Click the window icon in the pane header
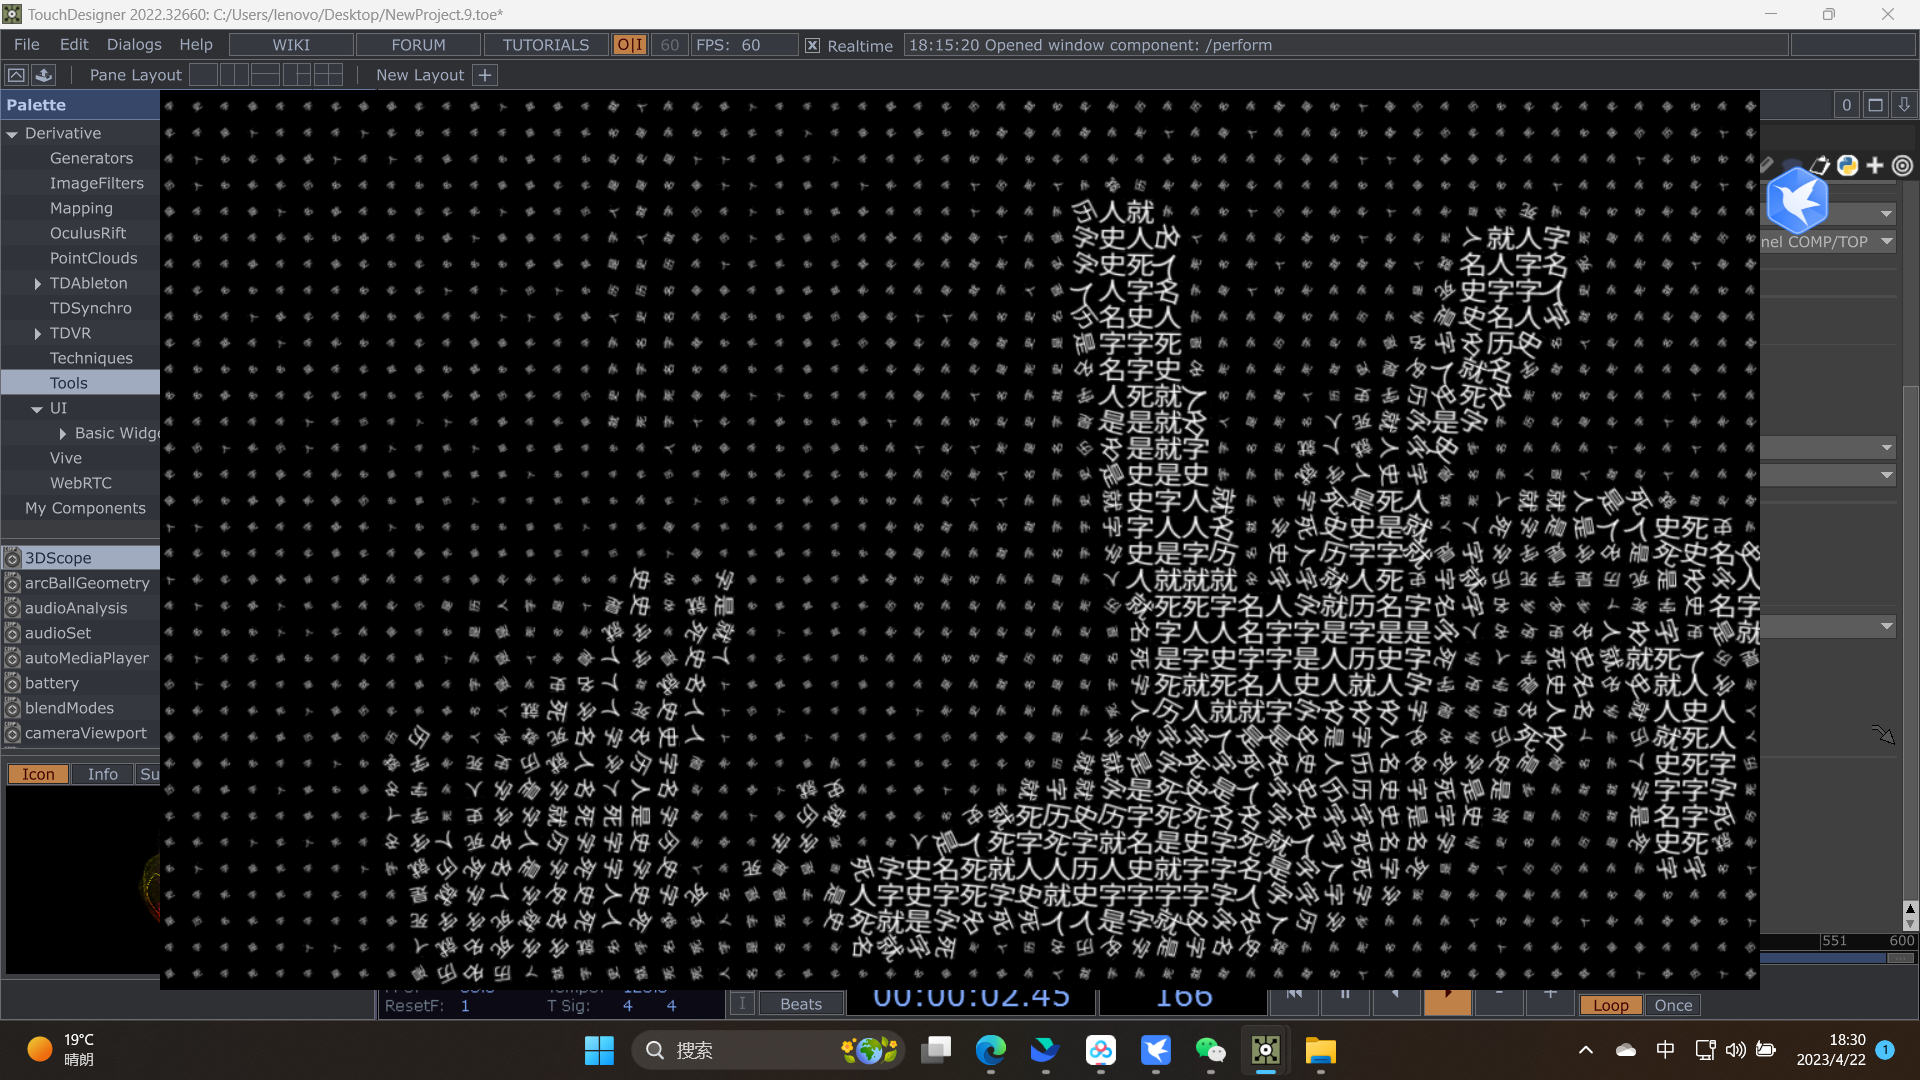This screenshot has width=1920, height=1080. [x=1876, y=105]
